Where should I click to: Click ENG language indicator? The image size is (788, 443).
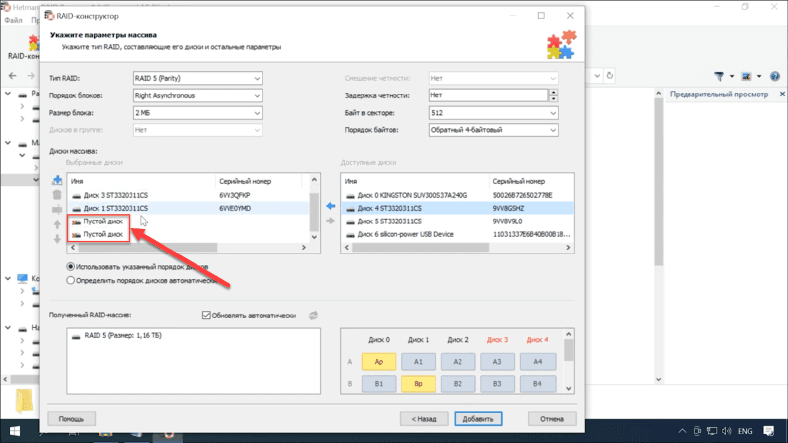(x=745, y=431)
